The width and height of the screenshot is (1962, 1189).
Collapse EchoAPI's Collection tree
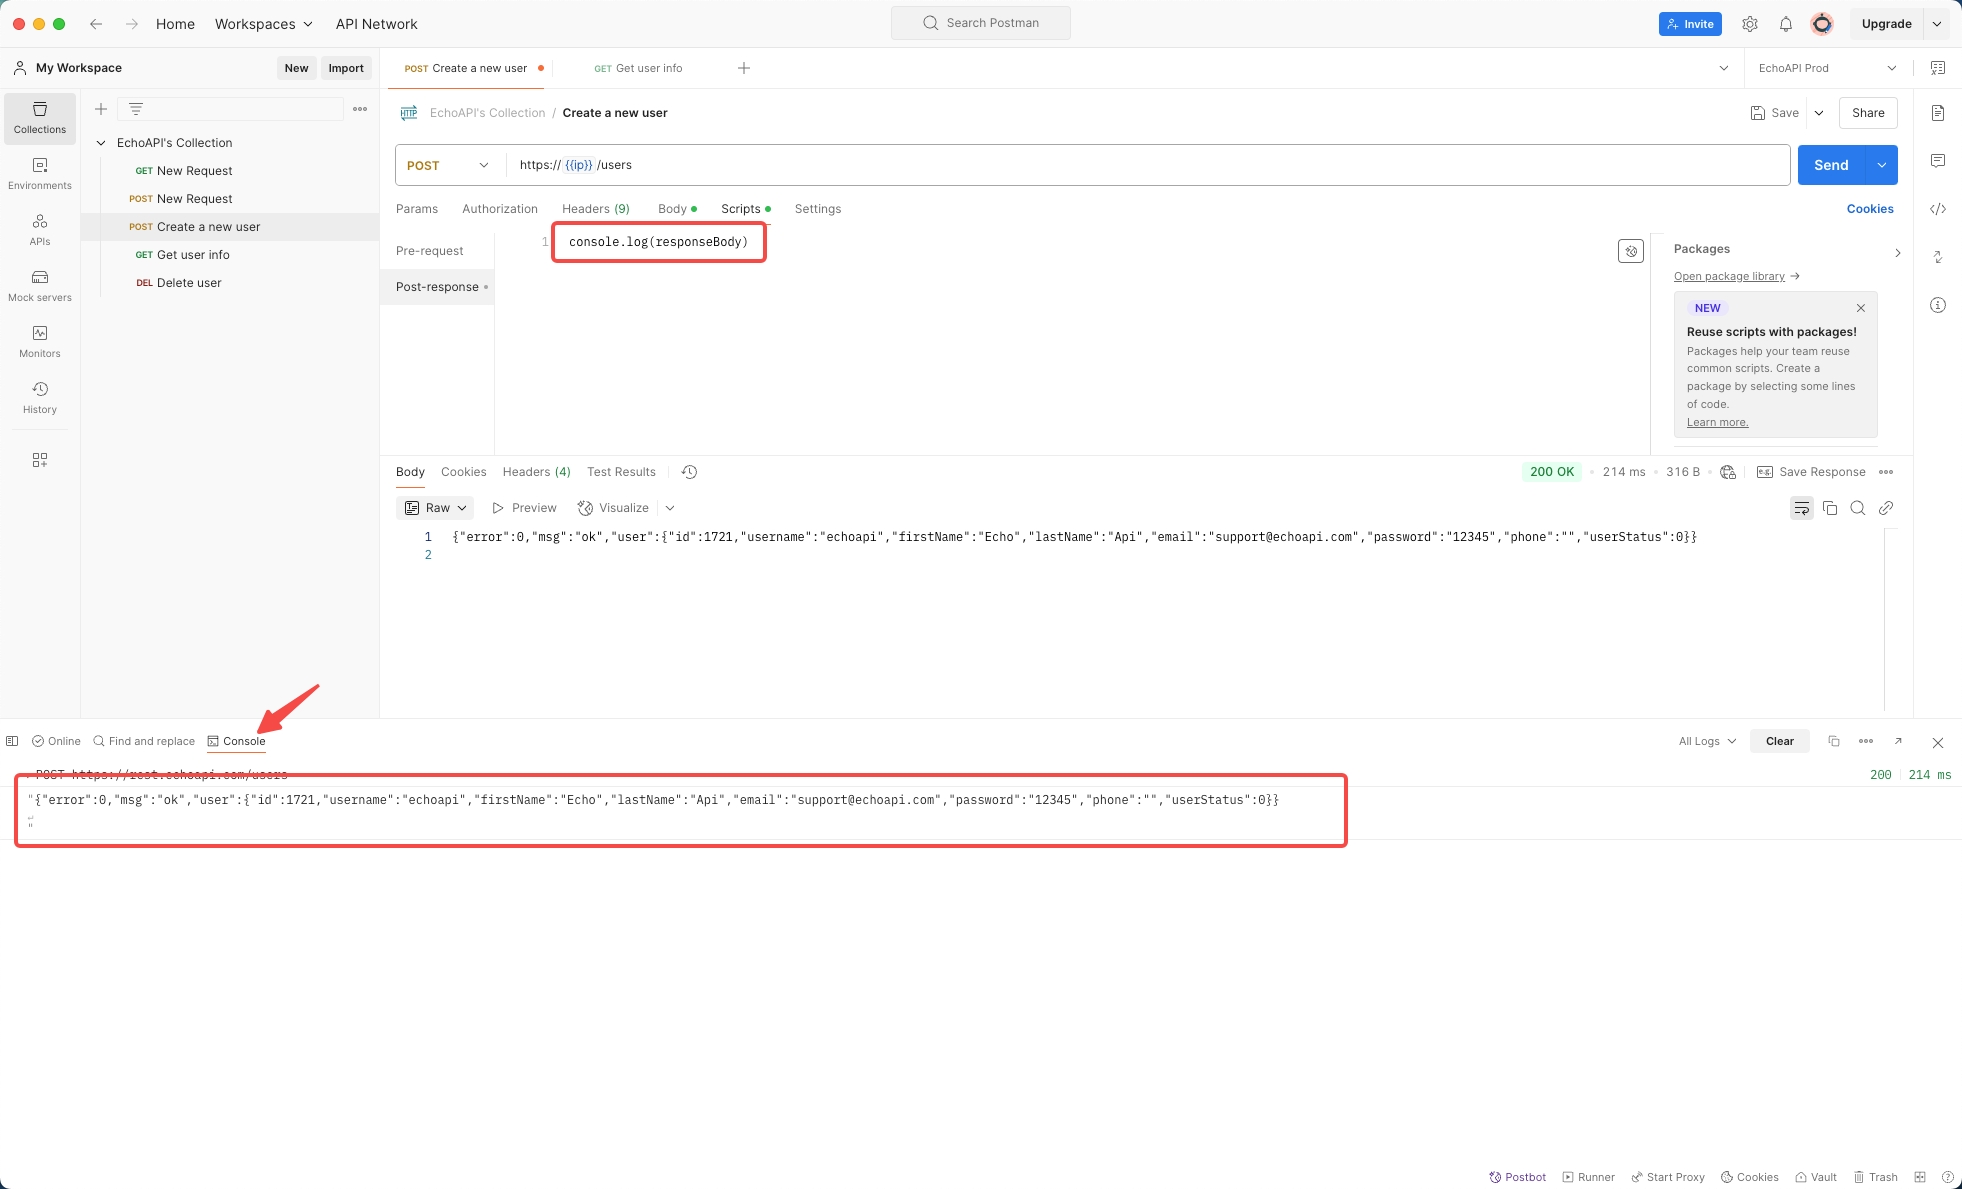coord(101,143)
